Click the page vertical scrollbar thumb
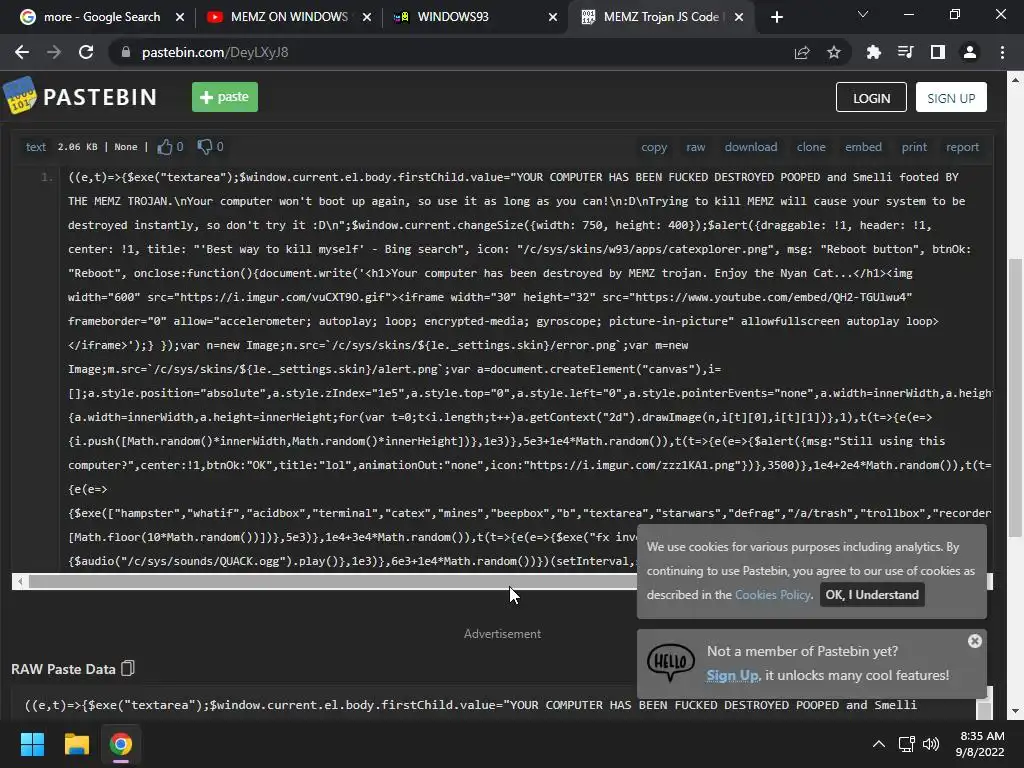 tap(1015, 398)
